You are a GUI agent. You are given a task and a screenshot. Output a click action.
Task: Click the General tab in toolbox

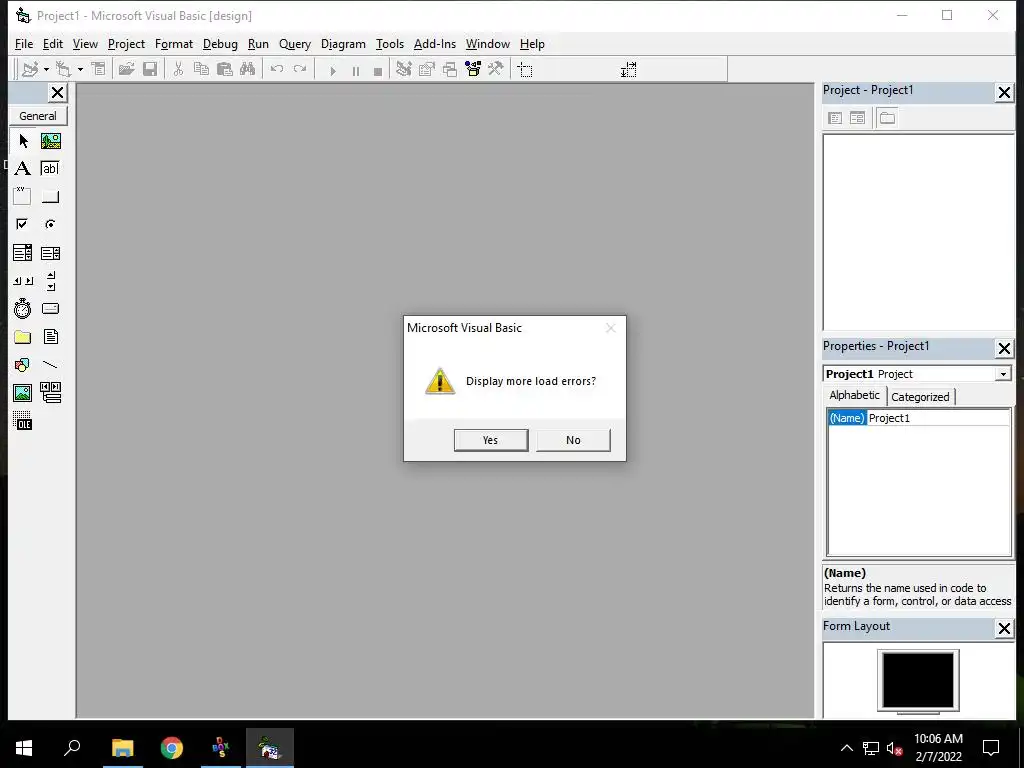pyautogui.click(x=38, y=116)
